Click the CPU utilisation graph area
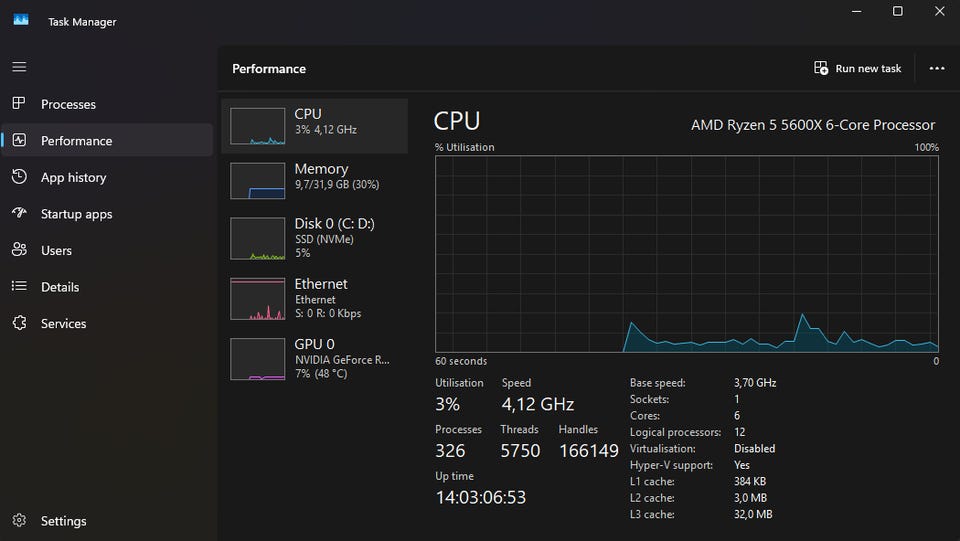 pos(686,254)
